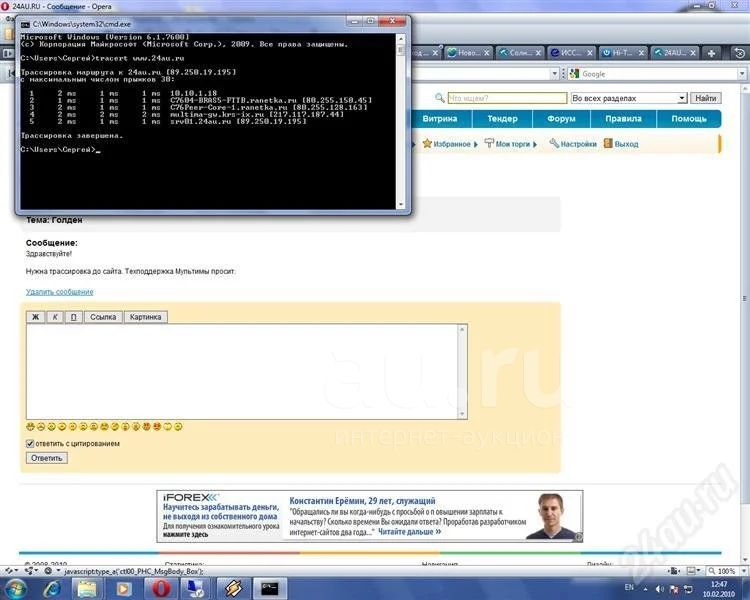Click page vertical scrollbar up arrow
The width and height of the screenshot is (750, 600).
click(x=745, y=89)
